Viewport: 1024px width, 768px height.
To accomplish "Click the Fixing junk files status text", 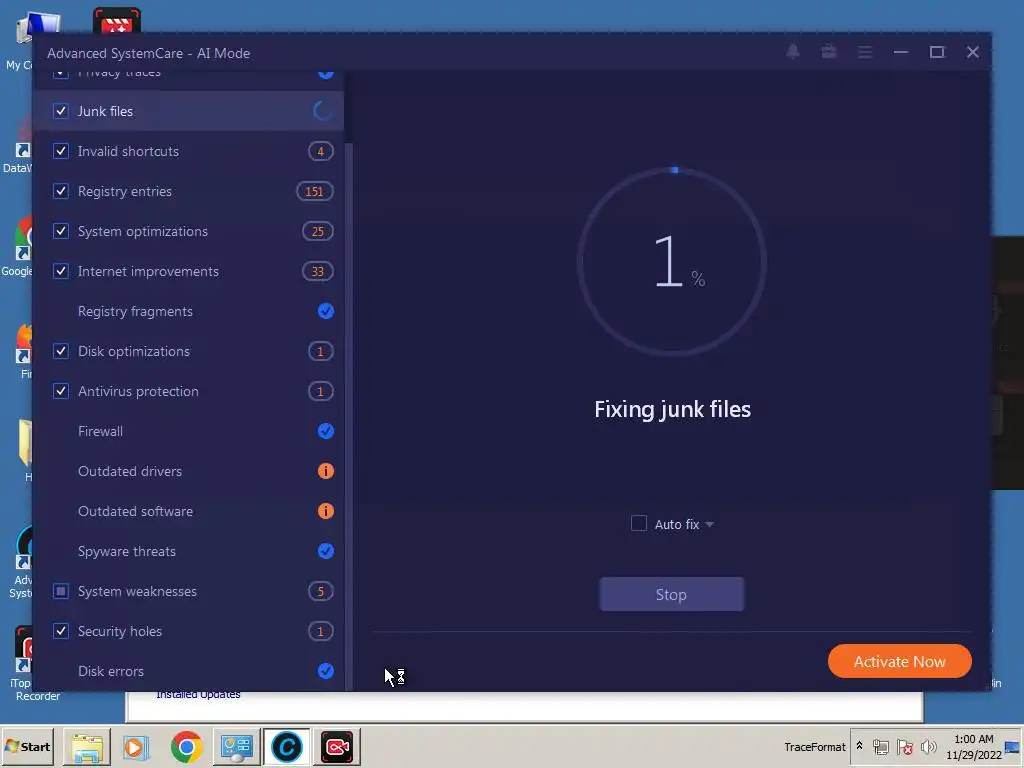I will tap(672, 409).
